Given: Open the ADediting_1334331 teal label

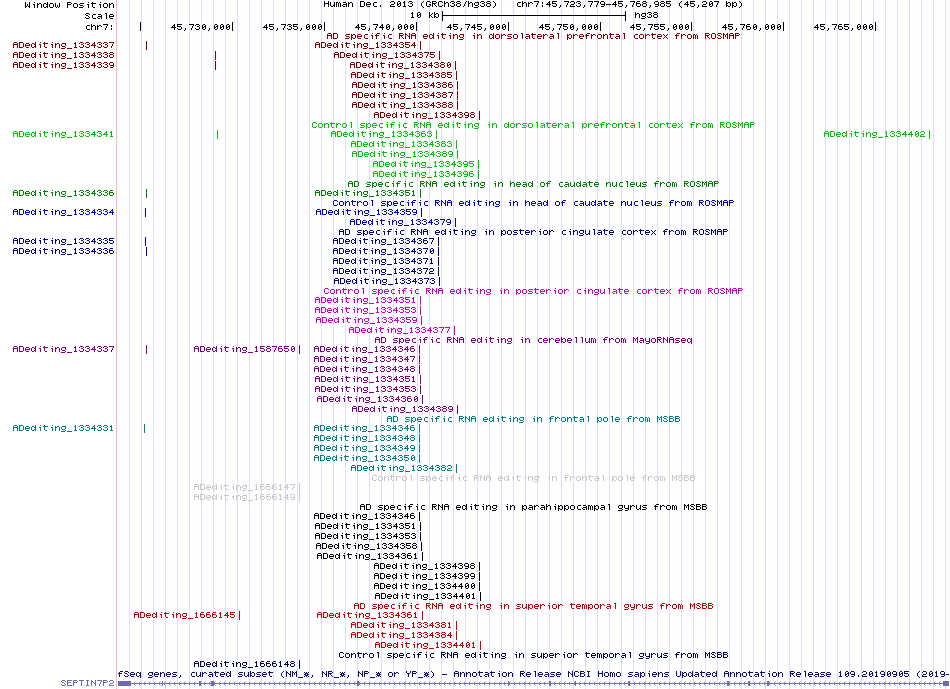Looking at the screenshot, I should point(64,428).
